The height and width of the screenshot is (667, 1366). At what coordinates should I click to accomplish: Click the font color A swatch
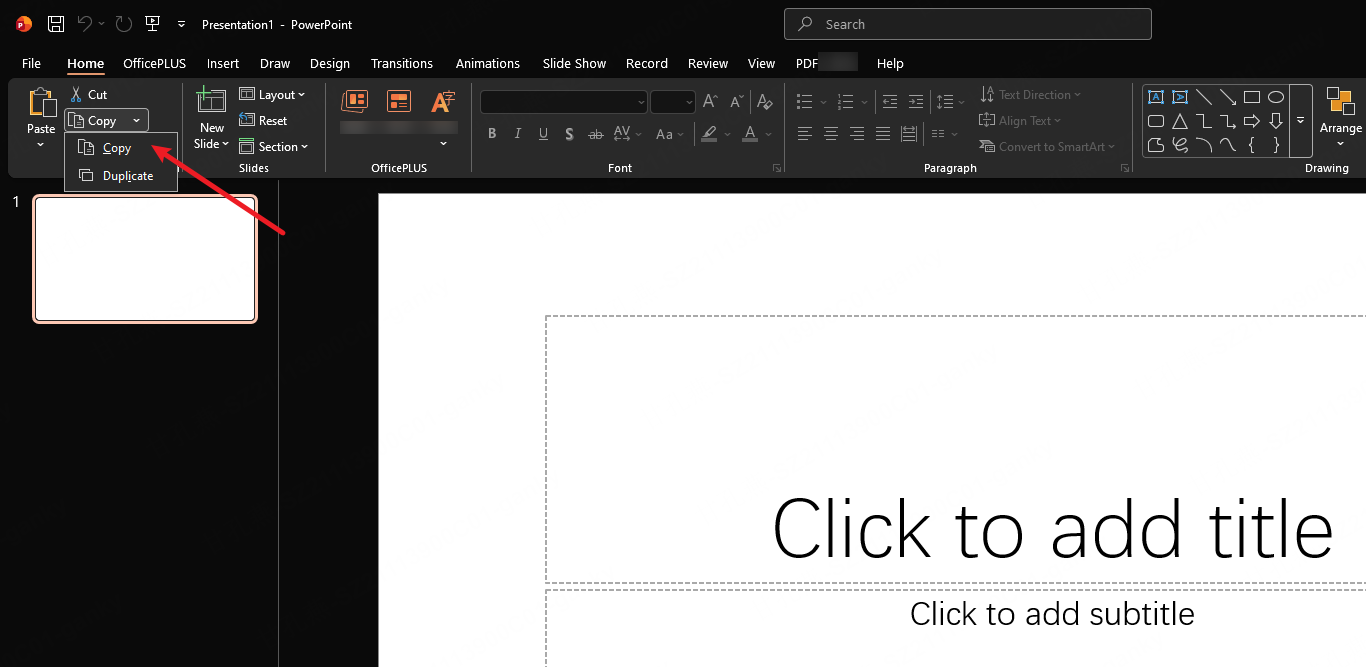point(750,134)
